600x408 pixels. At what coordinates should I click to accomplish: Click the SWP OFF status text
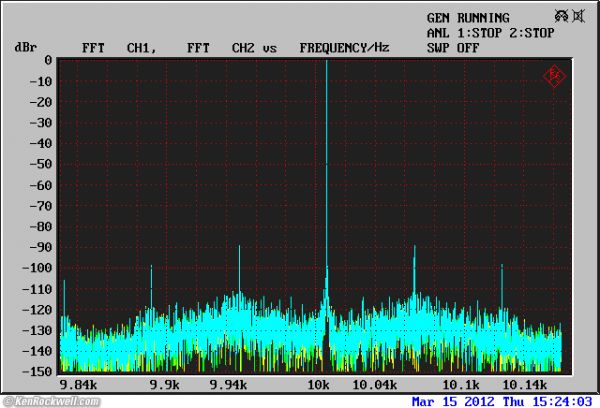coord(453,48)
